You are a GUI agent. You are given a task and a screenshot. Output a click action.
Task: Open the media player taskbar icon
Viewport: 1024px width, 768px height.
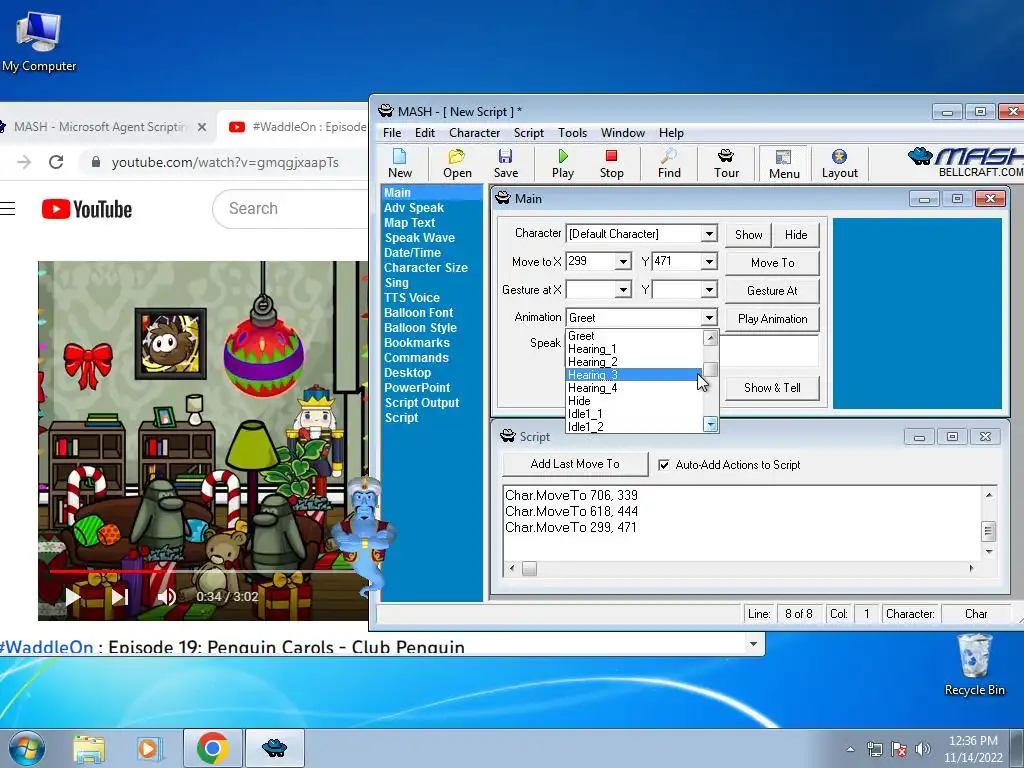[x=149, y=748]
